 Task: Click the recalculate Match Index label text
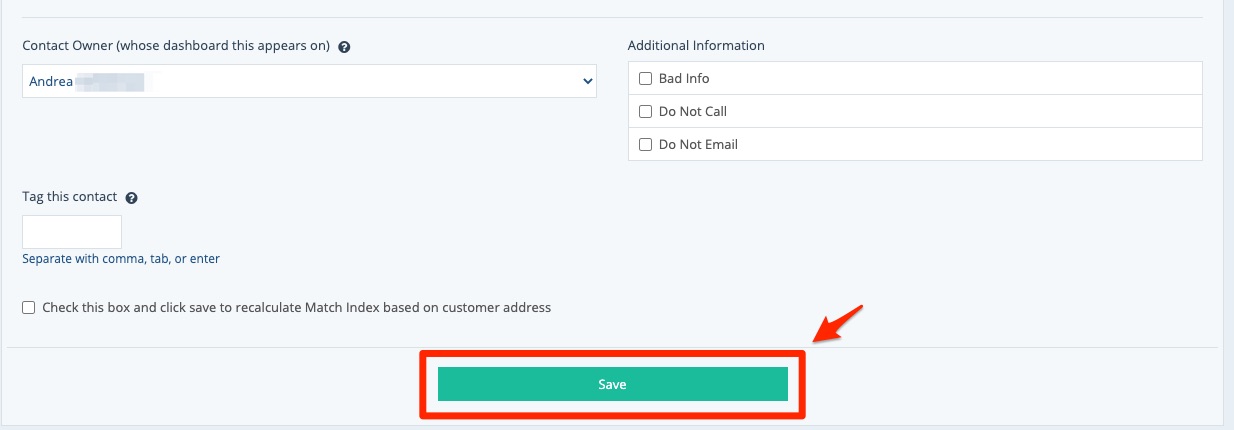coord(296,308)
